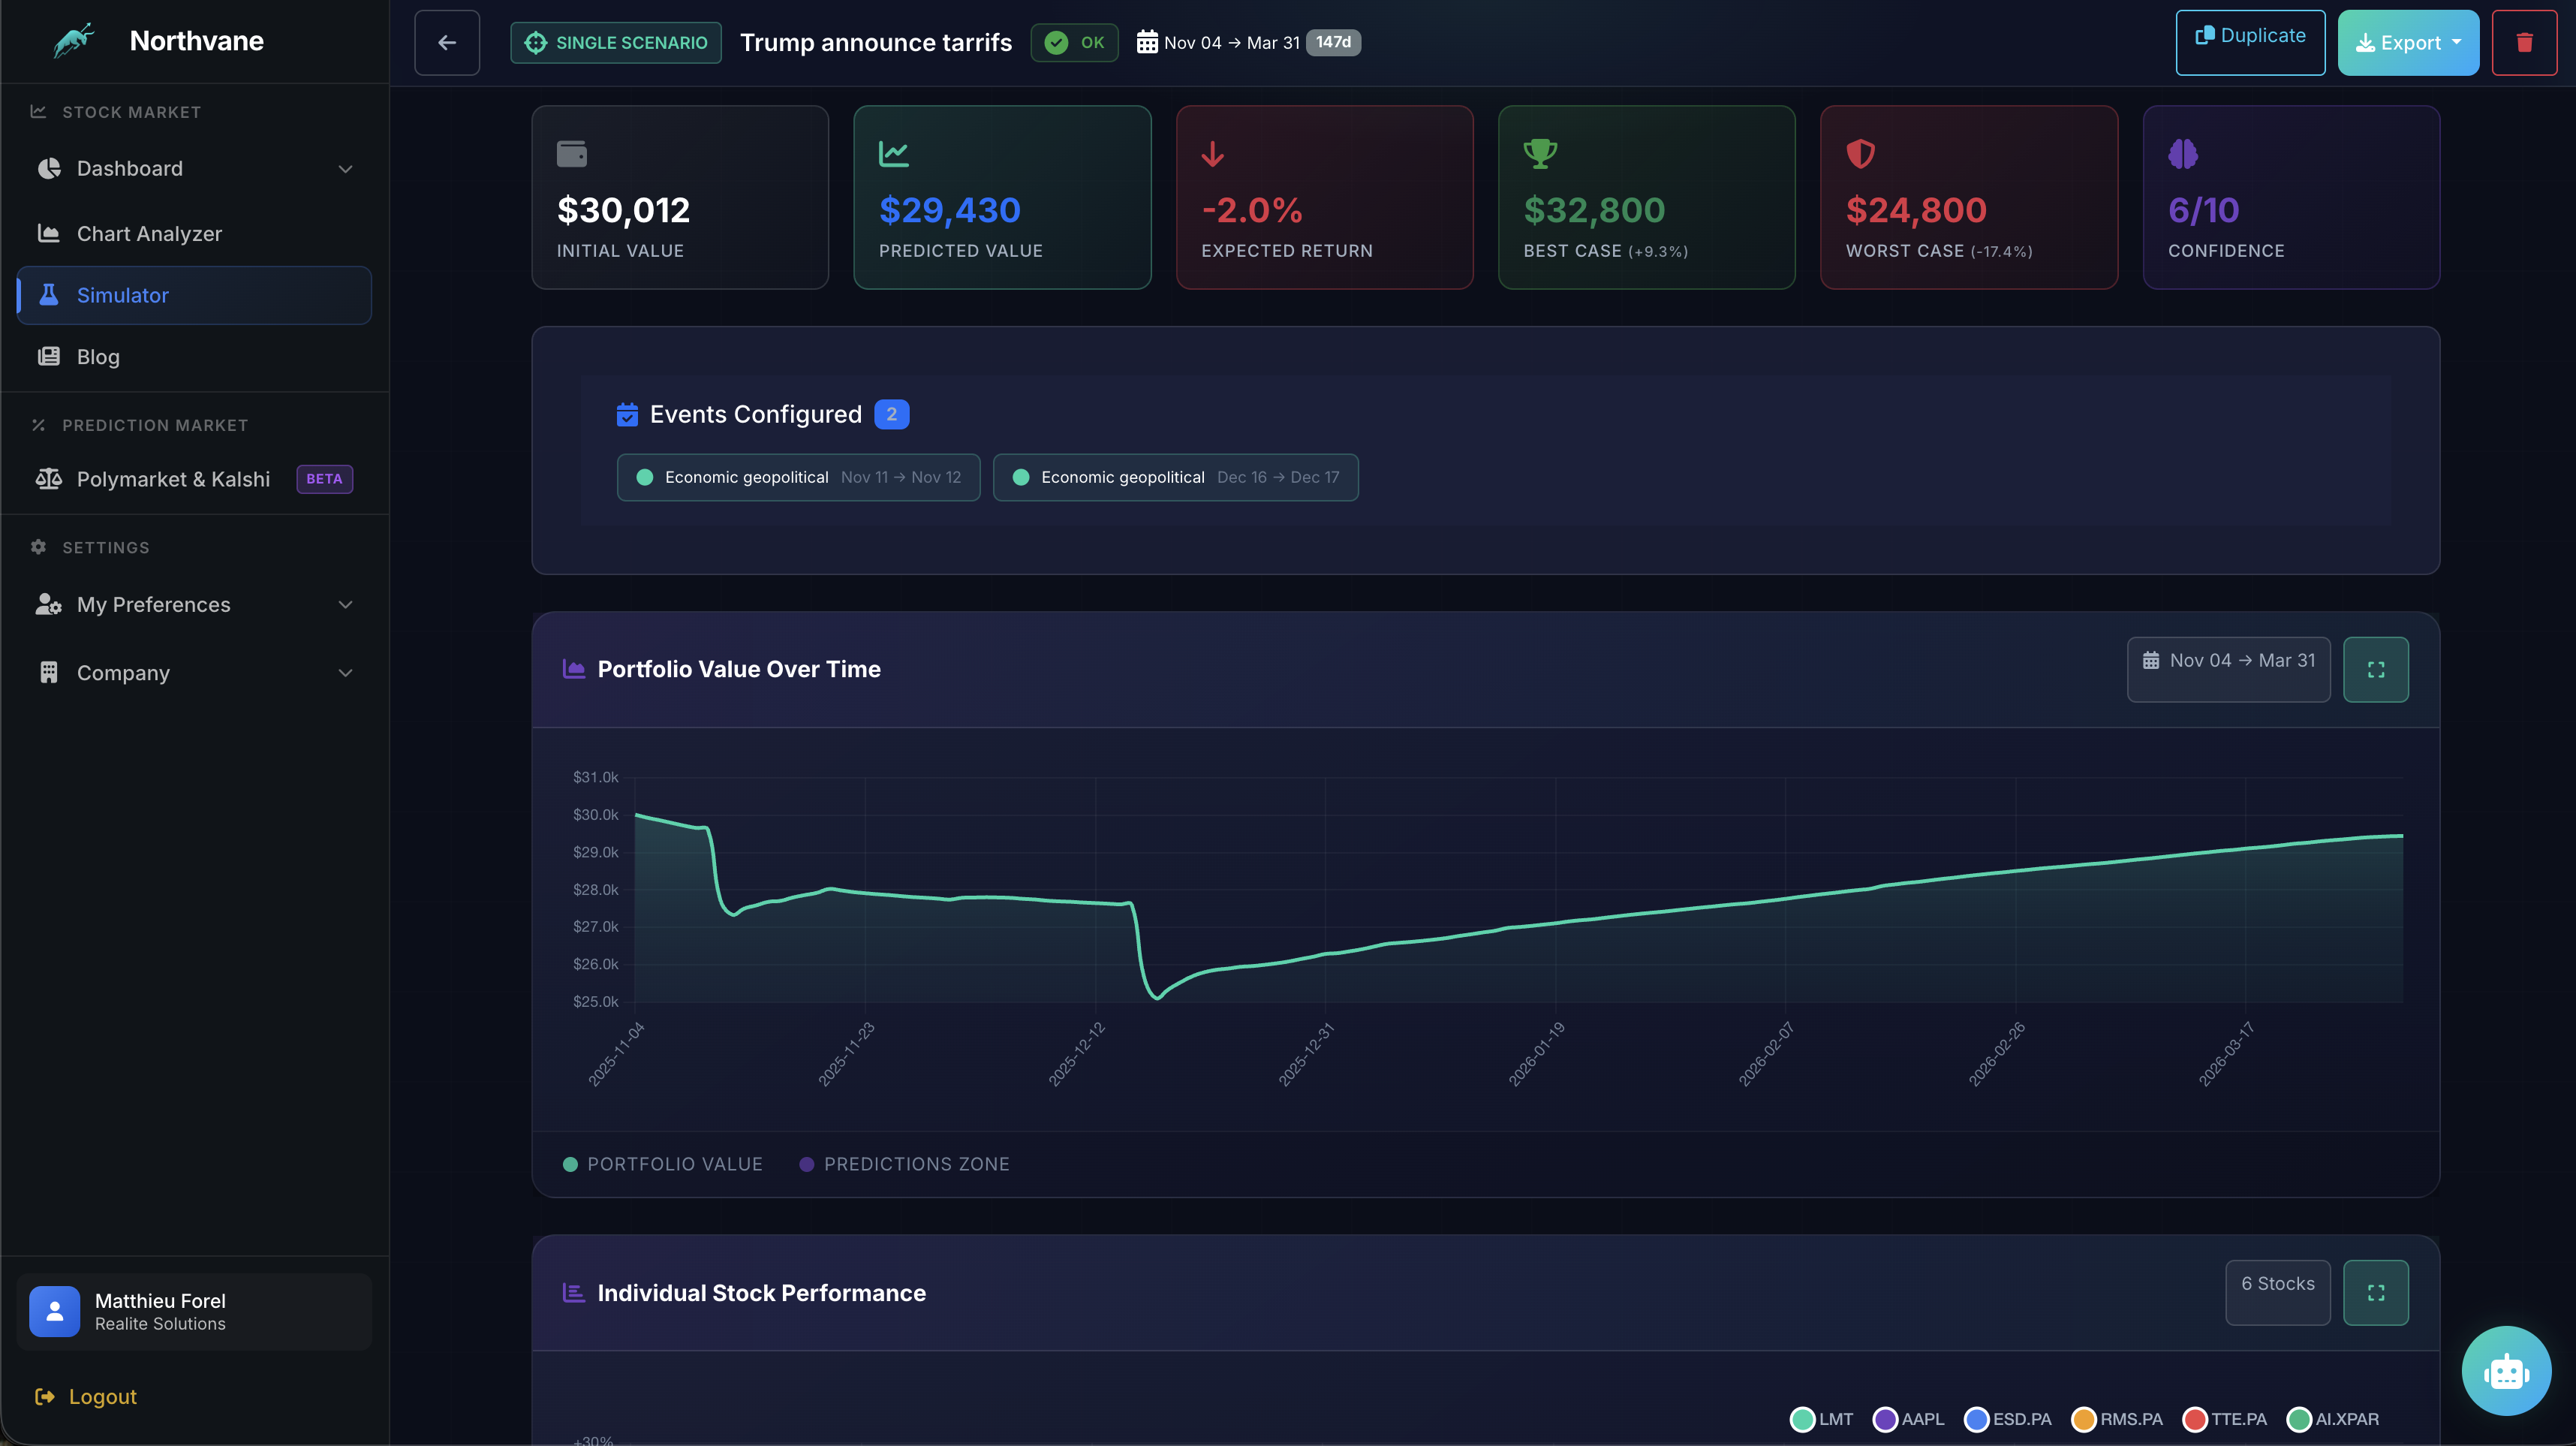Click the $32,800 best case value

tap(1594, 210)
